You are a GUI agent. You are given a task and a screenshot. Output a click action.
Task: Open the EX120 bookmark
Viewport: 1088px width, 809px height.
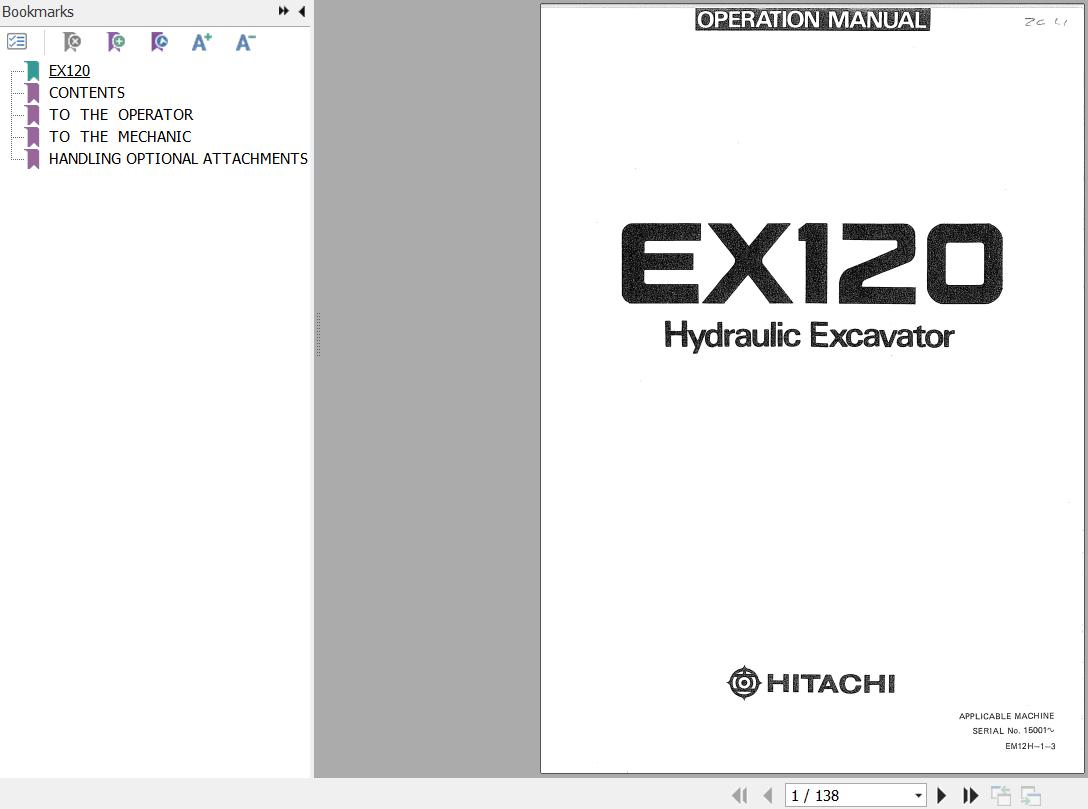(69, 71)
